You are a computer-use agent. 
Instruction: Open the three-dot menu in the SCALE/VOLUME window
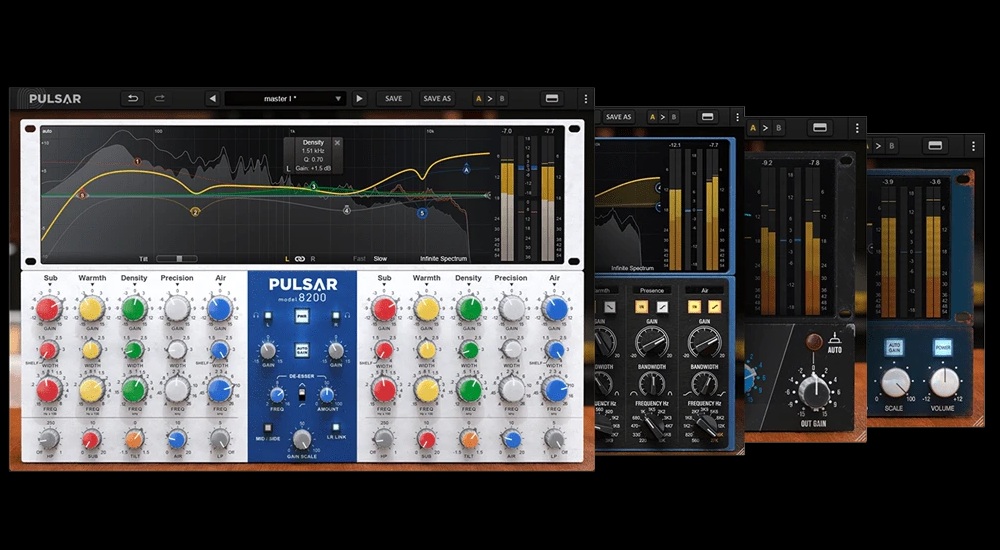pos(973,146)
